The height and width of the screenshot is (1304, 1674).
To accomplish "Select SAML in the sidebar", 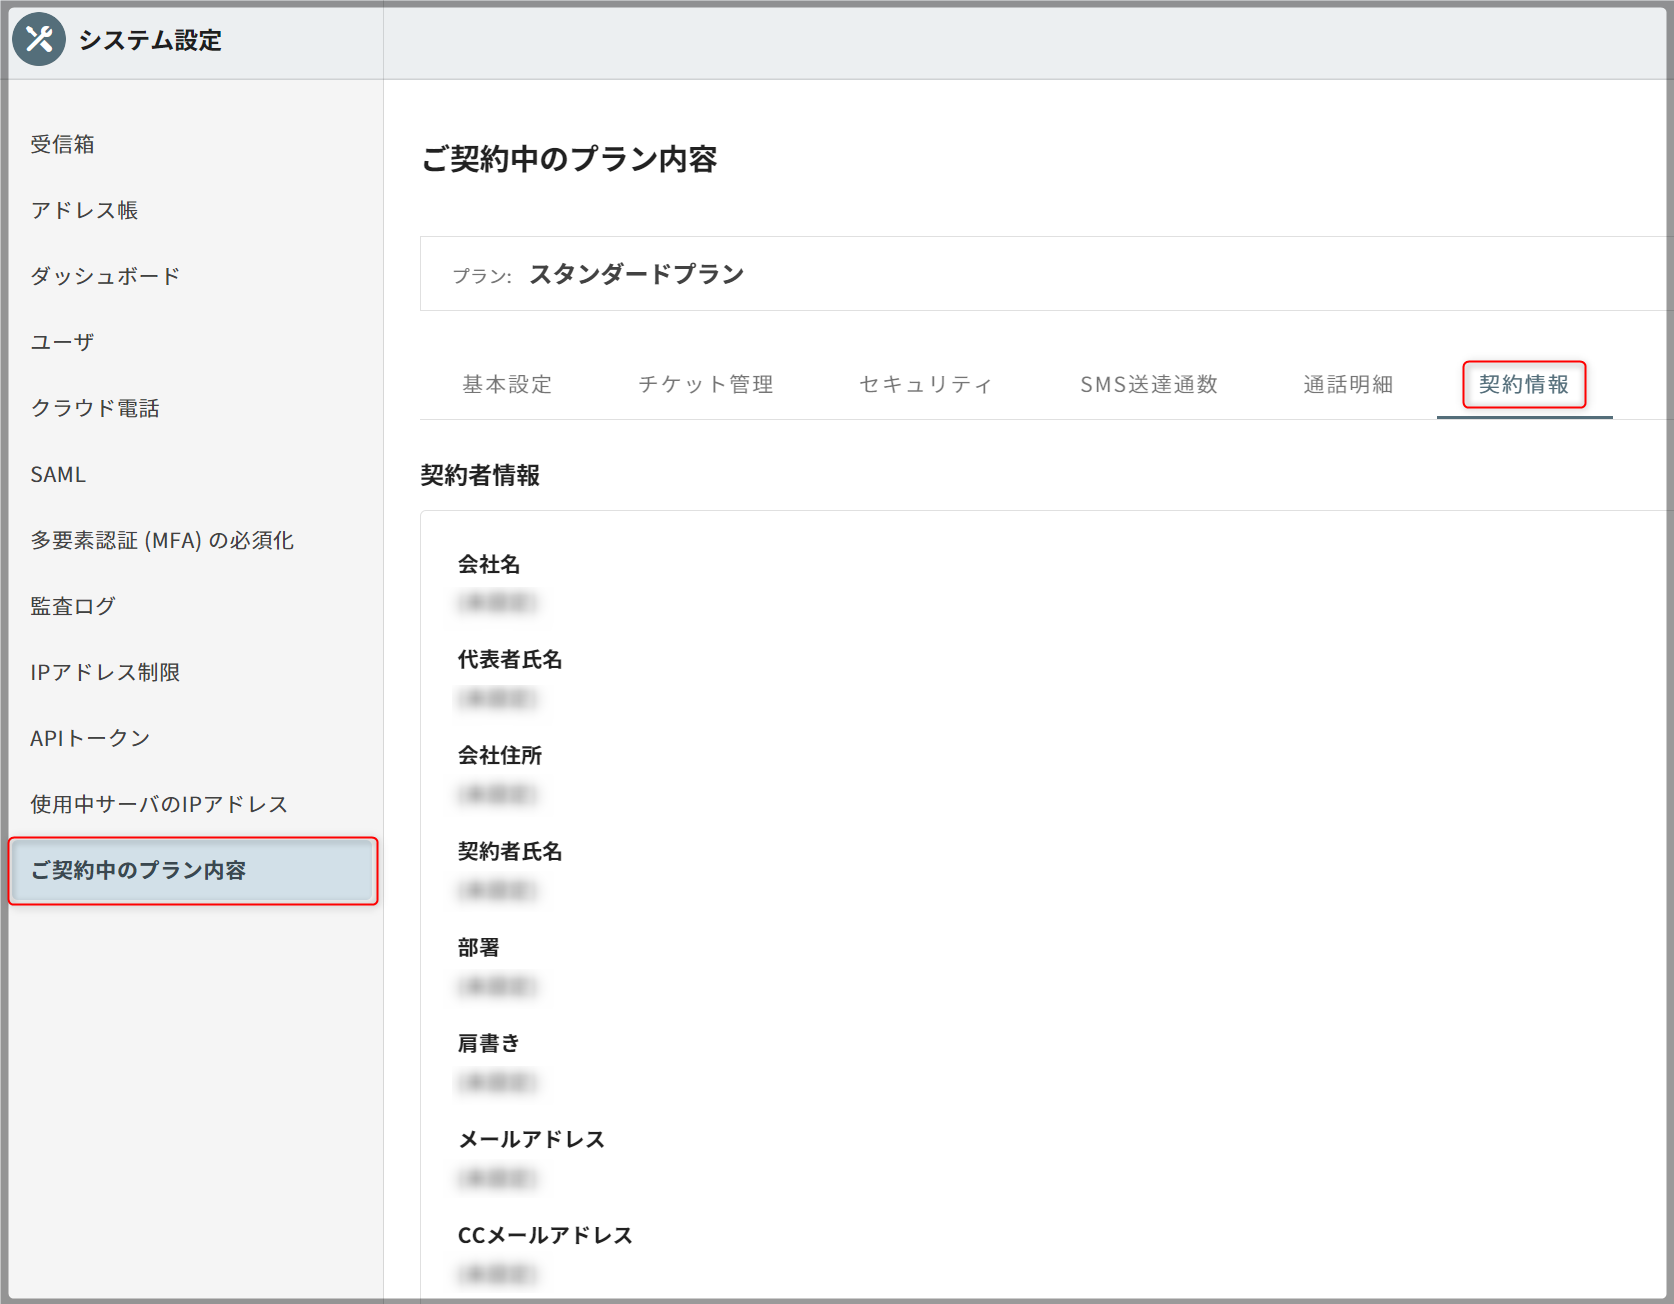I will click(x=58, y=474).
